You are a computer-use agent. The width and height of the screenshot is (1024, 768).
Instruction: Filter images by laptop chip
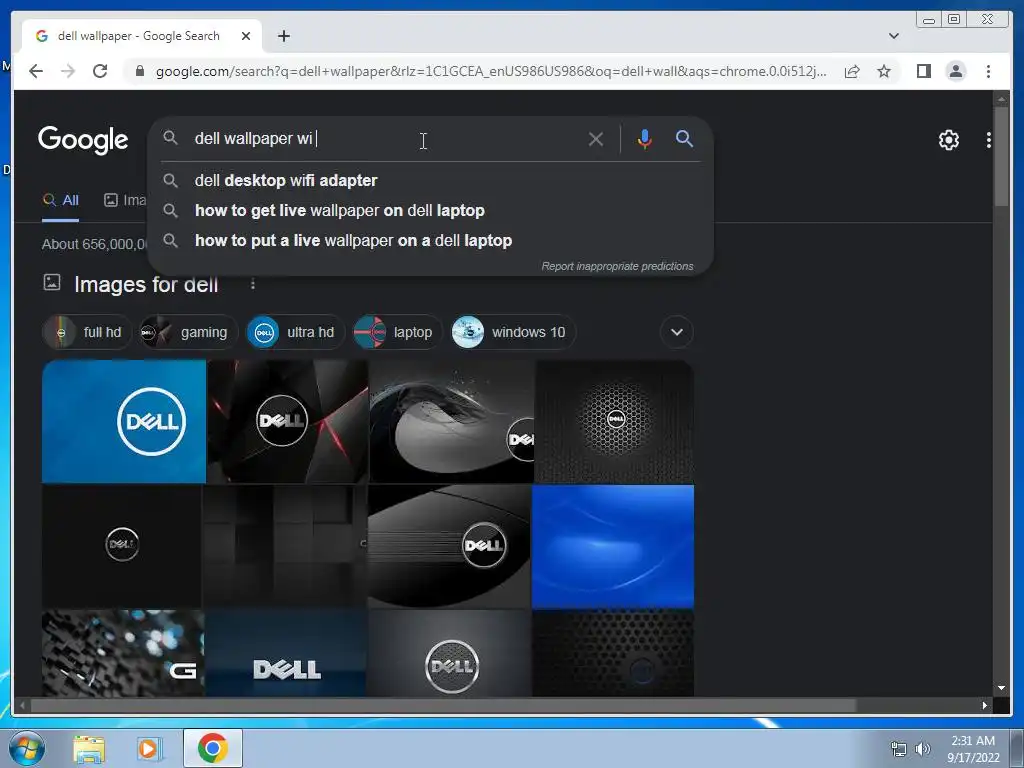coord(398,332)
